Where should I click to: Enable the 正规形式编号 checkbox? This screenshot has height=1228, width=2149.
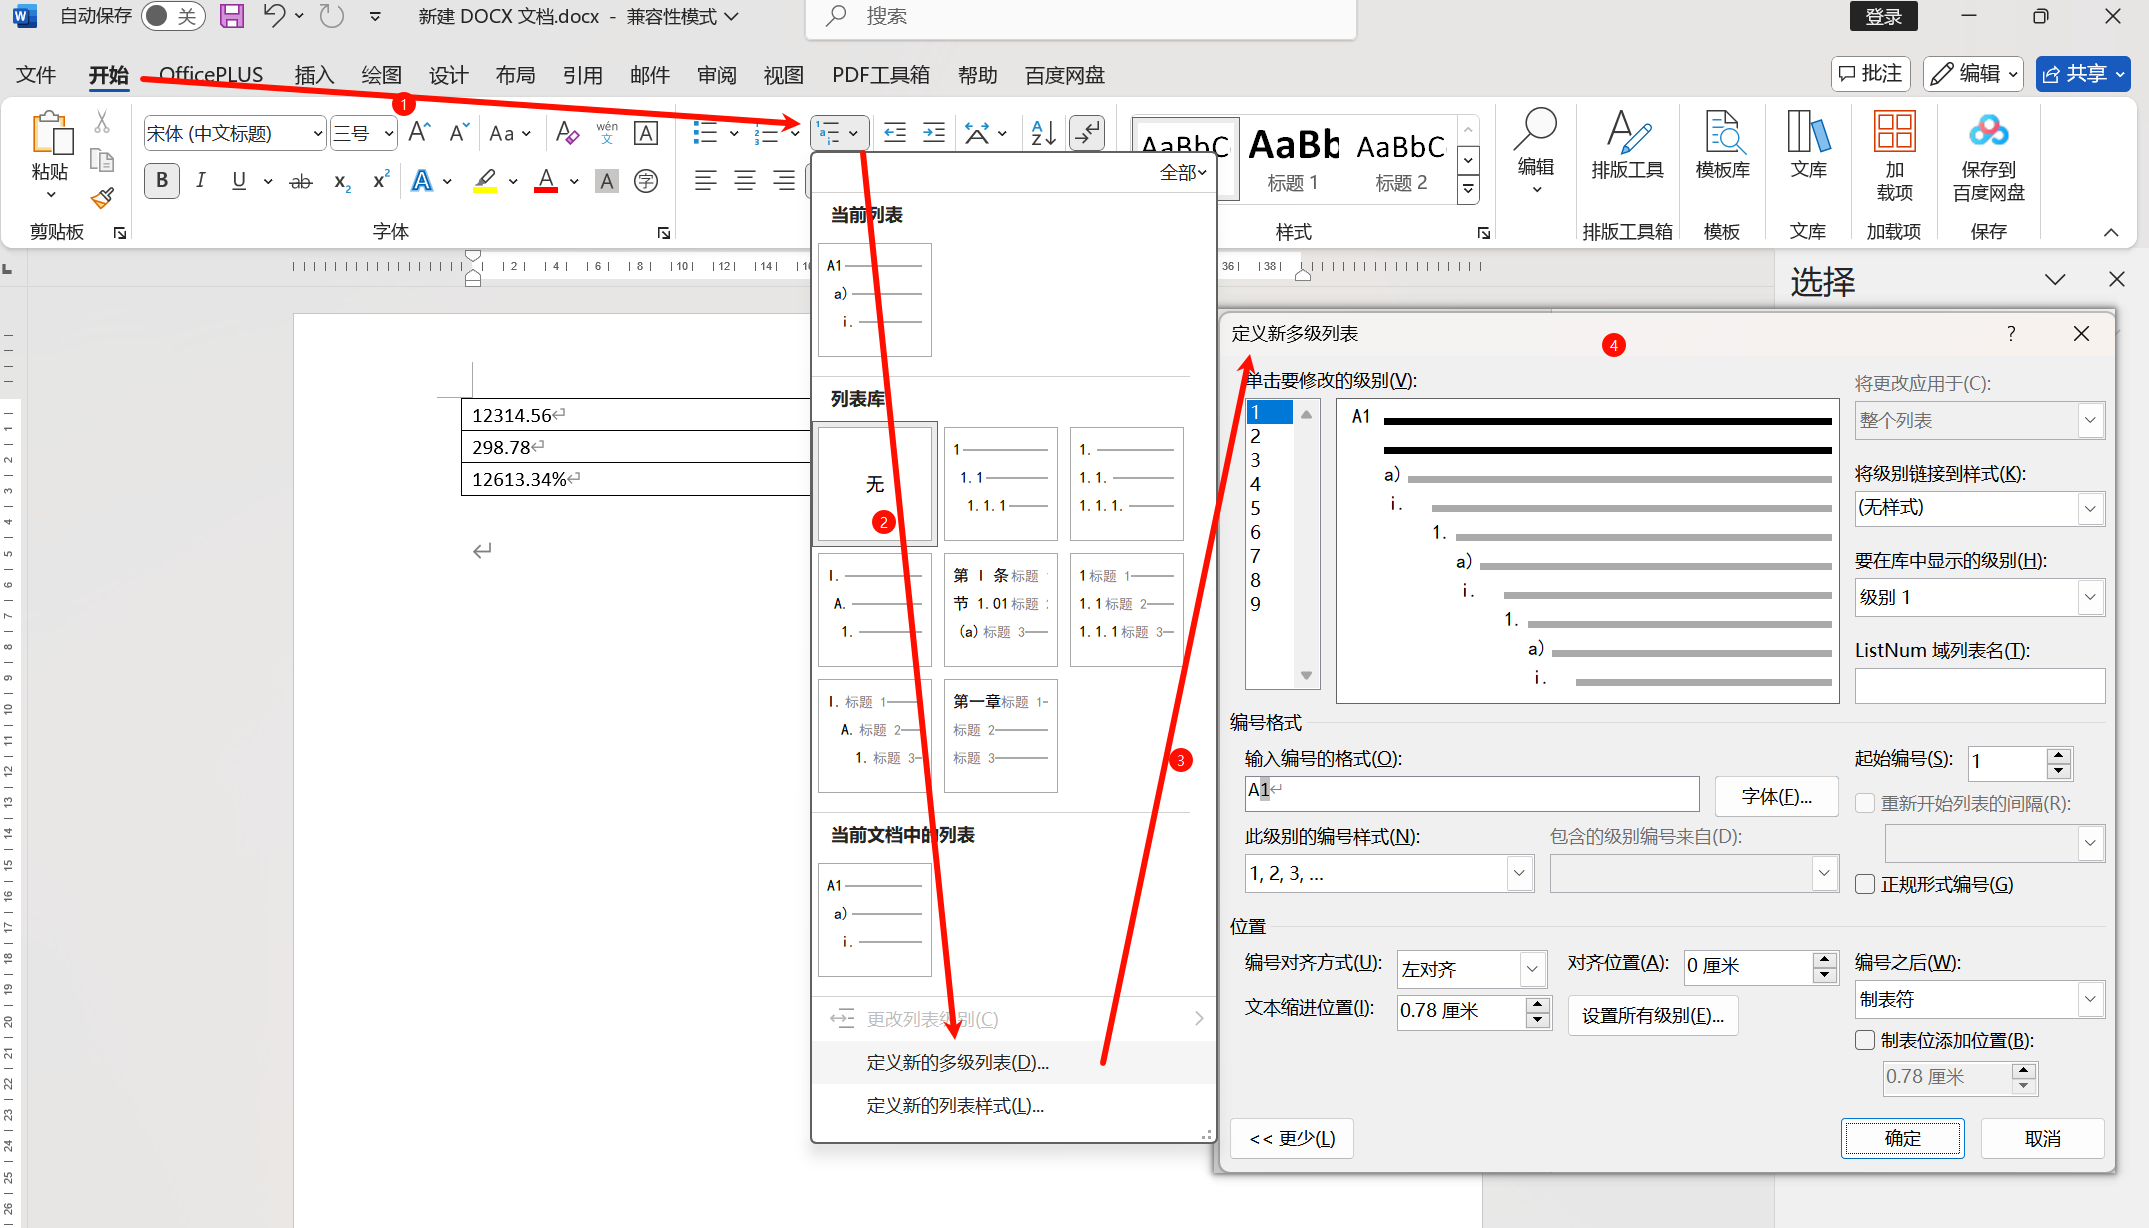tap(1865, 884)
